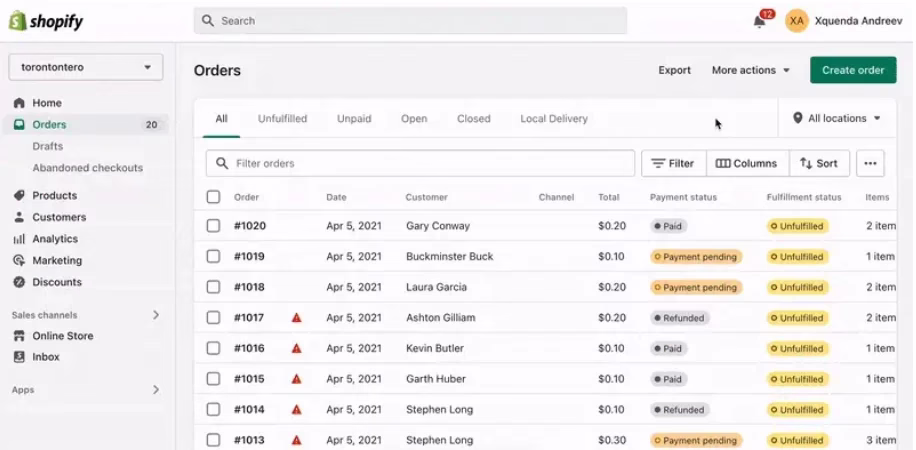Switch to the Local Delivery tab
The width and height of the screenshot is (916, 450).
click(x=553, y=118)
